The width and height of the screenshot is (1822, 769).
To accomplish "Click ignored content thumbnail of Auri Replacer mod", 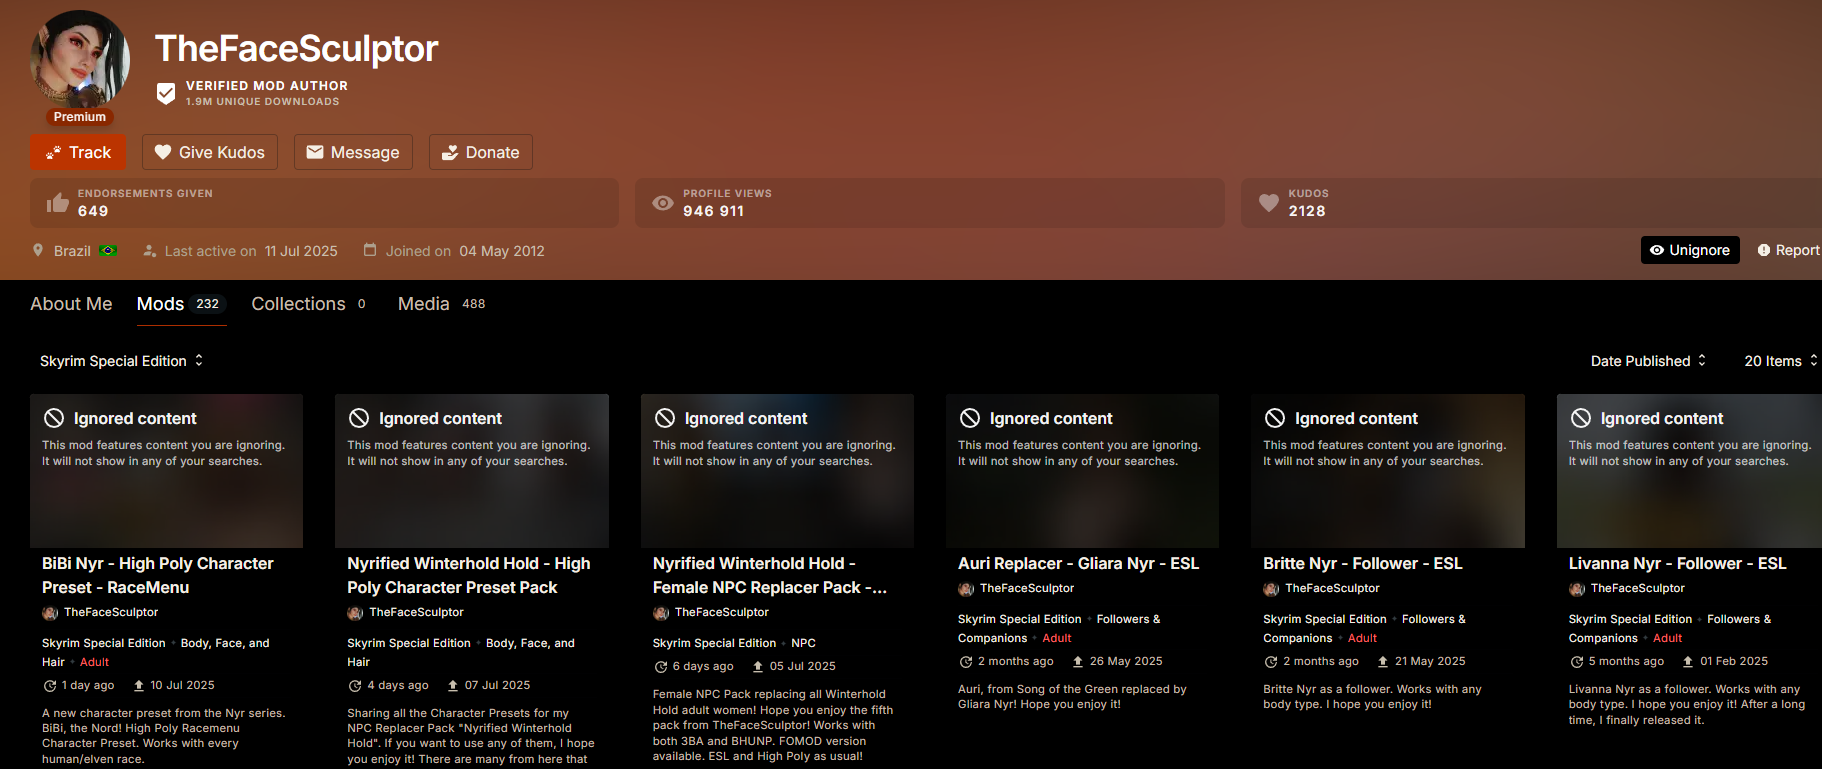I will 1082,471.
